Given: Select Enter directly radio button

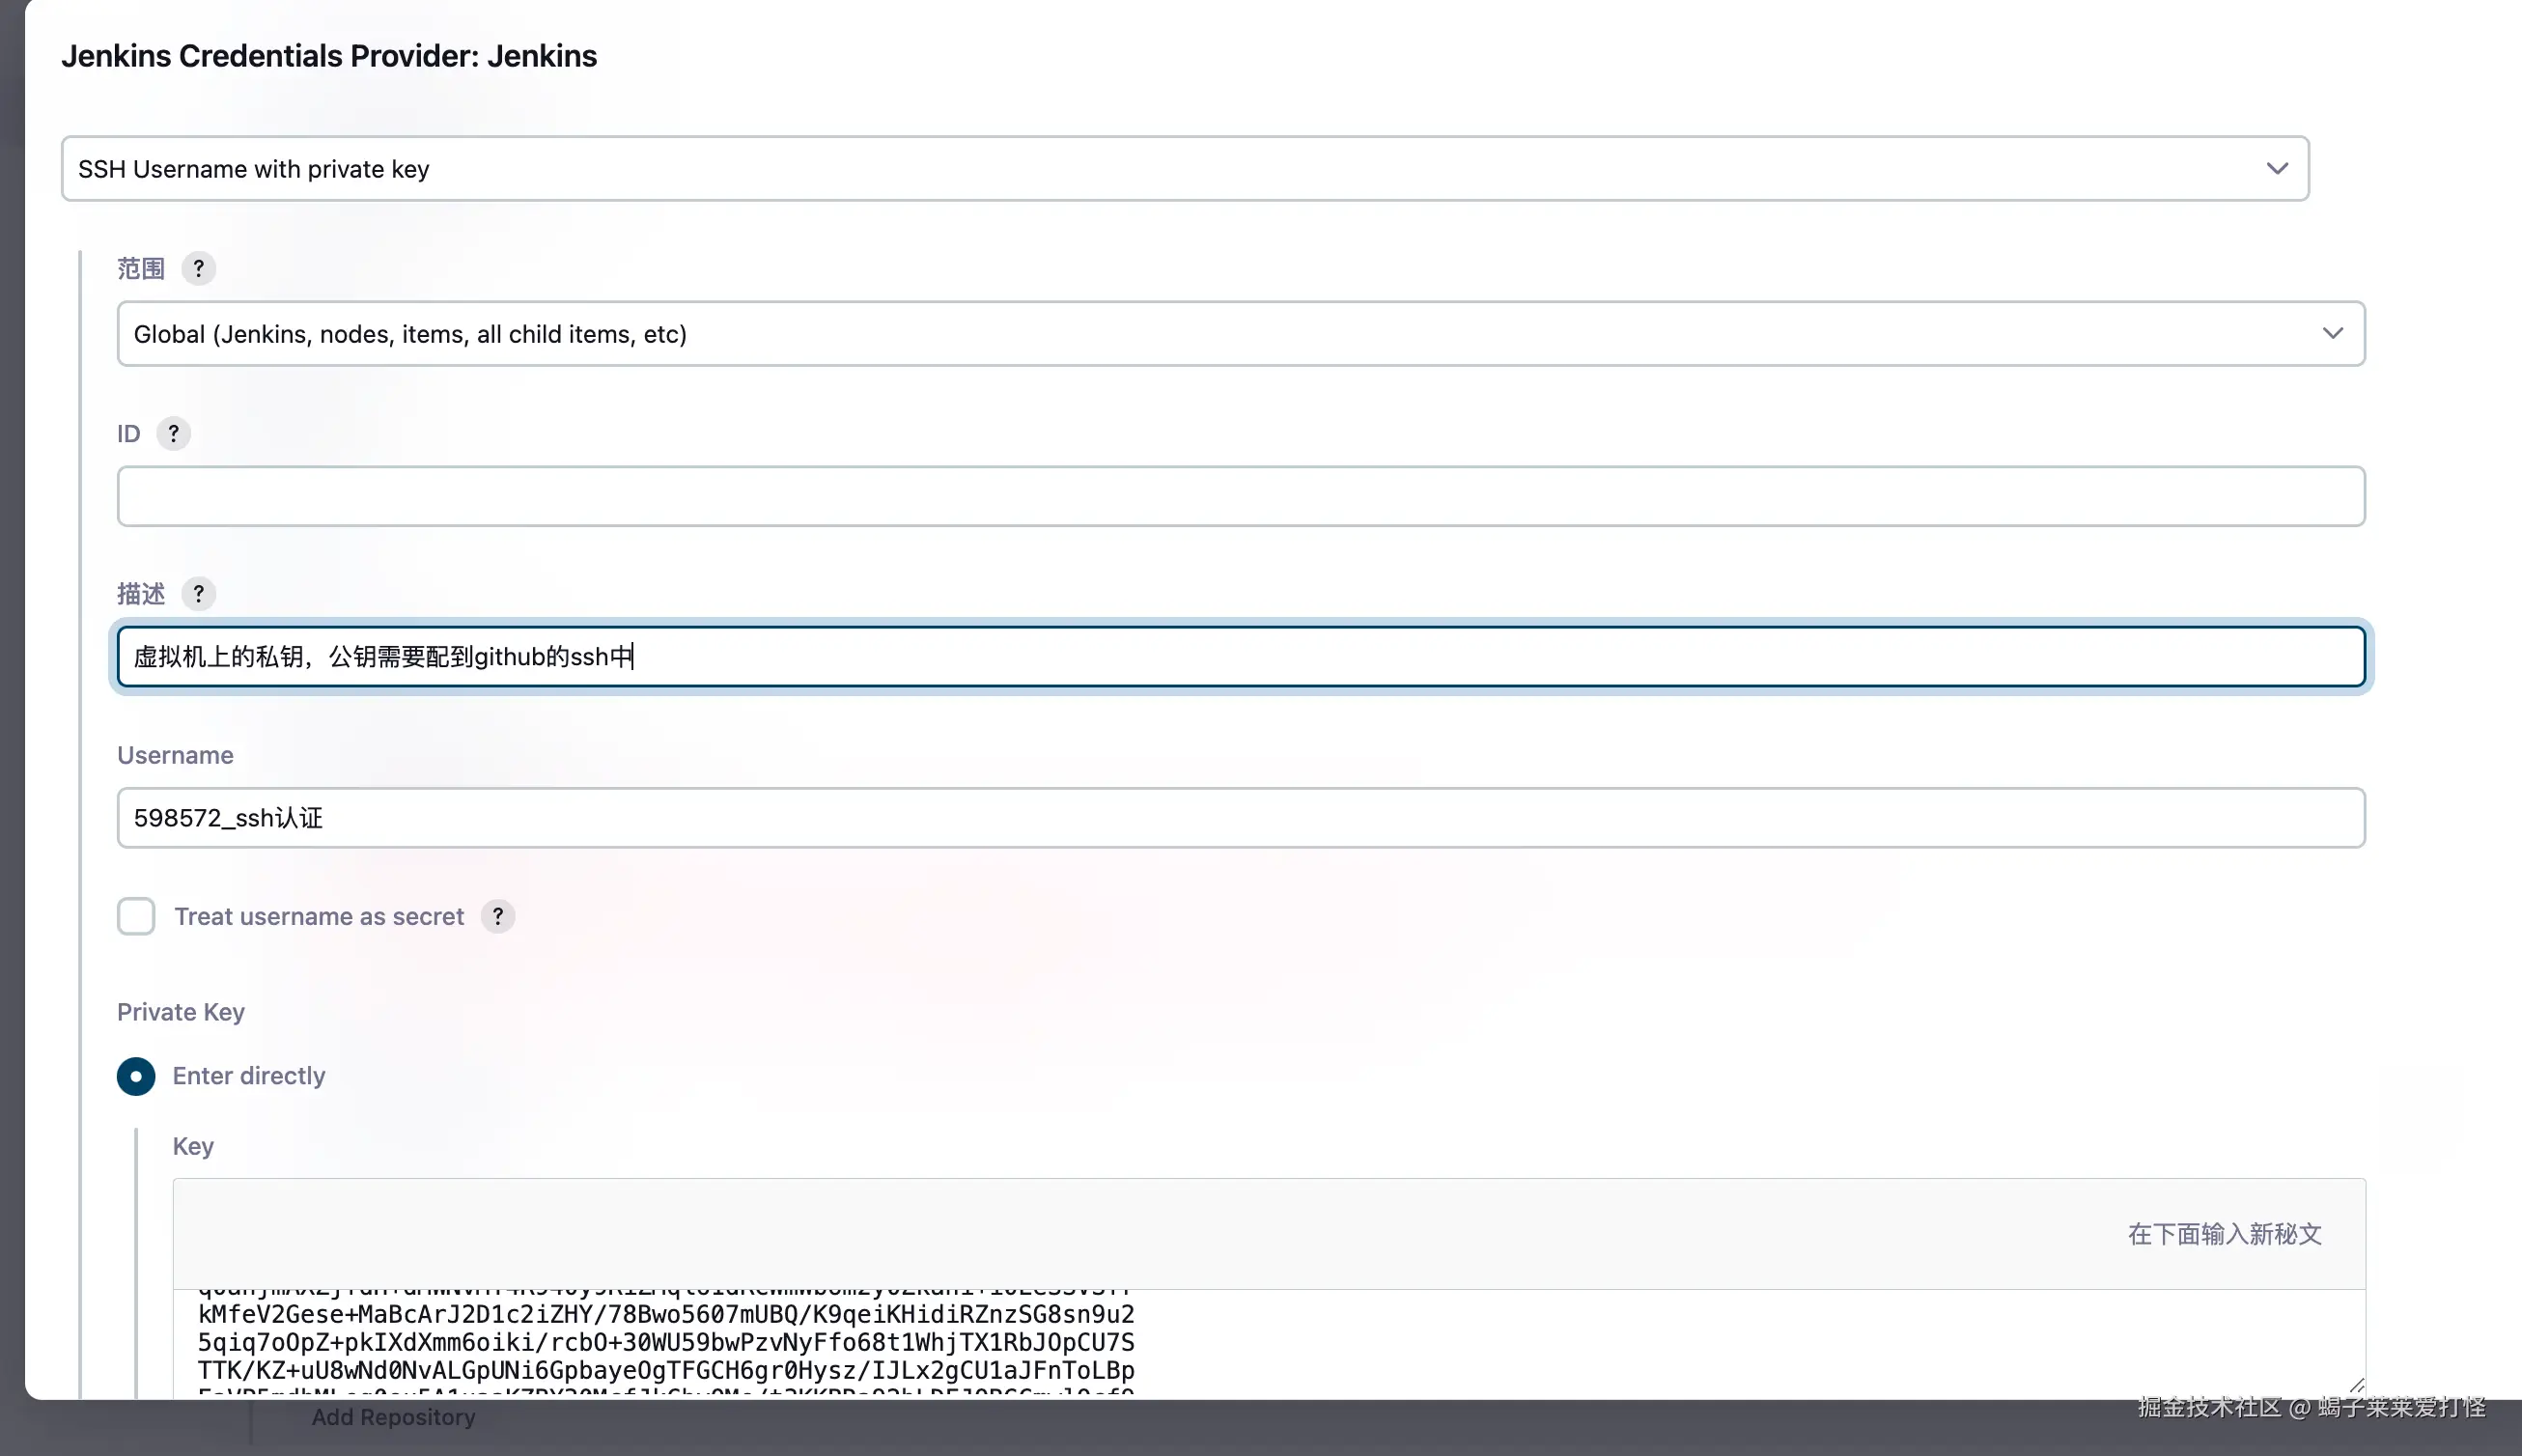Looking at the screenshot, I should (136, 1076).
